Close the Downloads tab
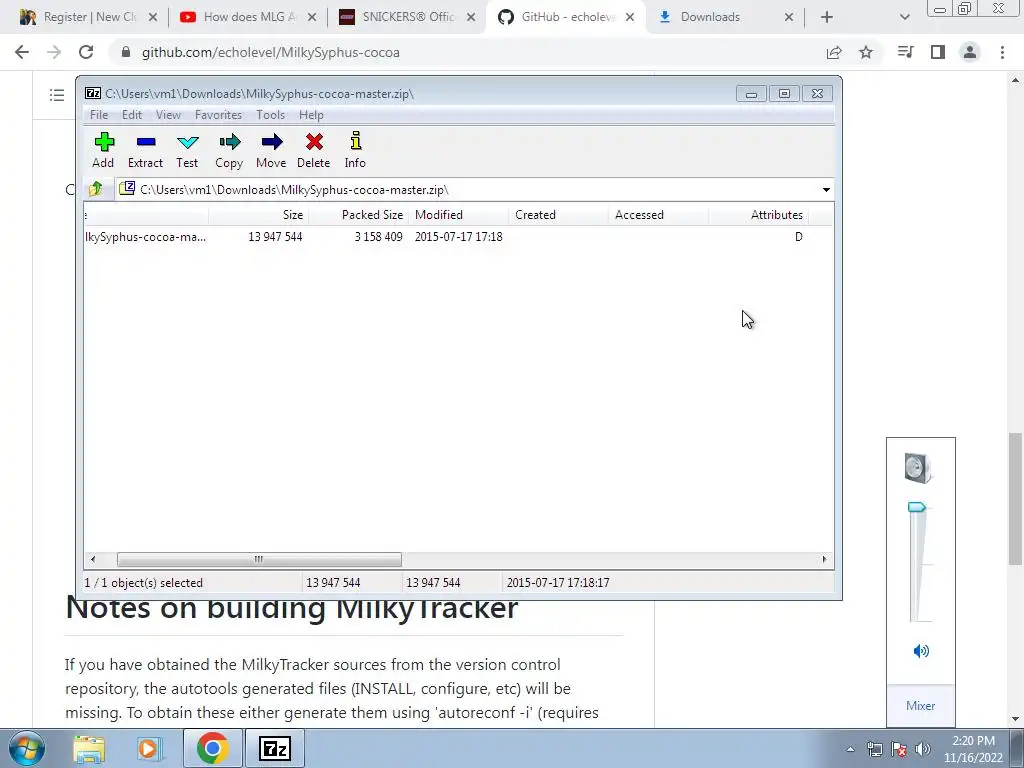This screenshot has width=1024, height=768. 789,18
